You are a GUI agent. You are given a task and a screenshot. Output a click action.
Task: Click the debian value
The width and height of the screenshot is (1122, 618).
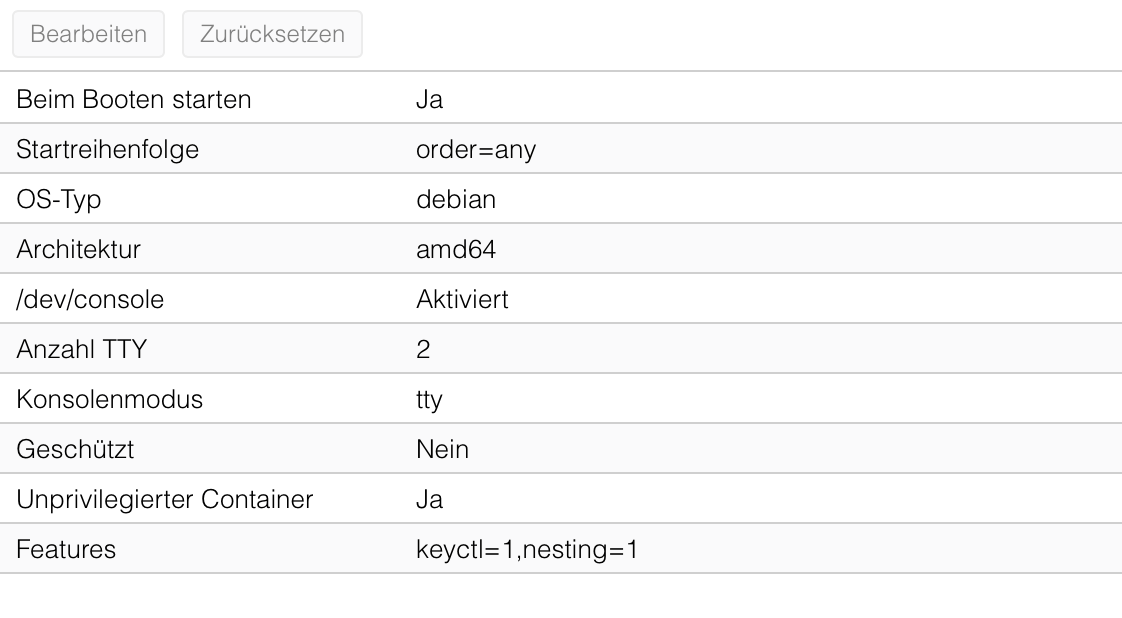click(456, 199)
